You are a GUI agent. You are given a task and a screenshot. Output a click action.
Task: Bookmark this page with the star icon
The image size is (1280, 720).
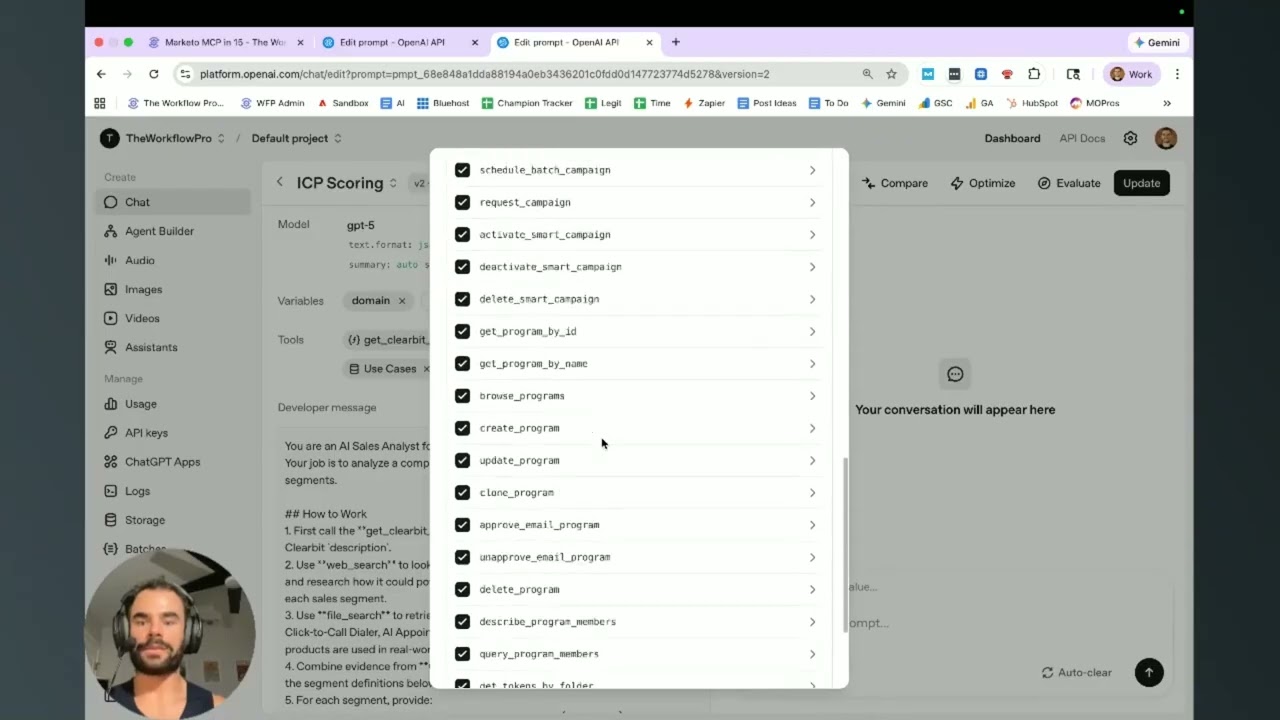[891, 74]
